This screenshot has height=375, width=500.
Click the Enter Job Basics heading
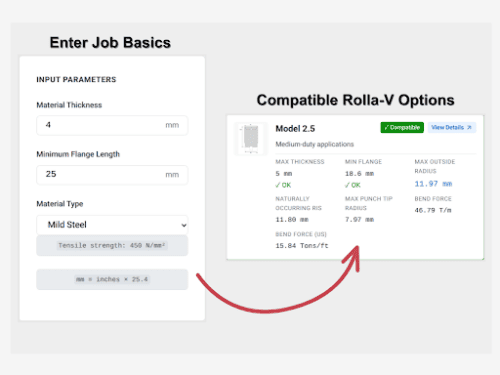(110, 43)
